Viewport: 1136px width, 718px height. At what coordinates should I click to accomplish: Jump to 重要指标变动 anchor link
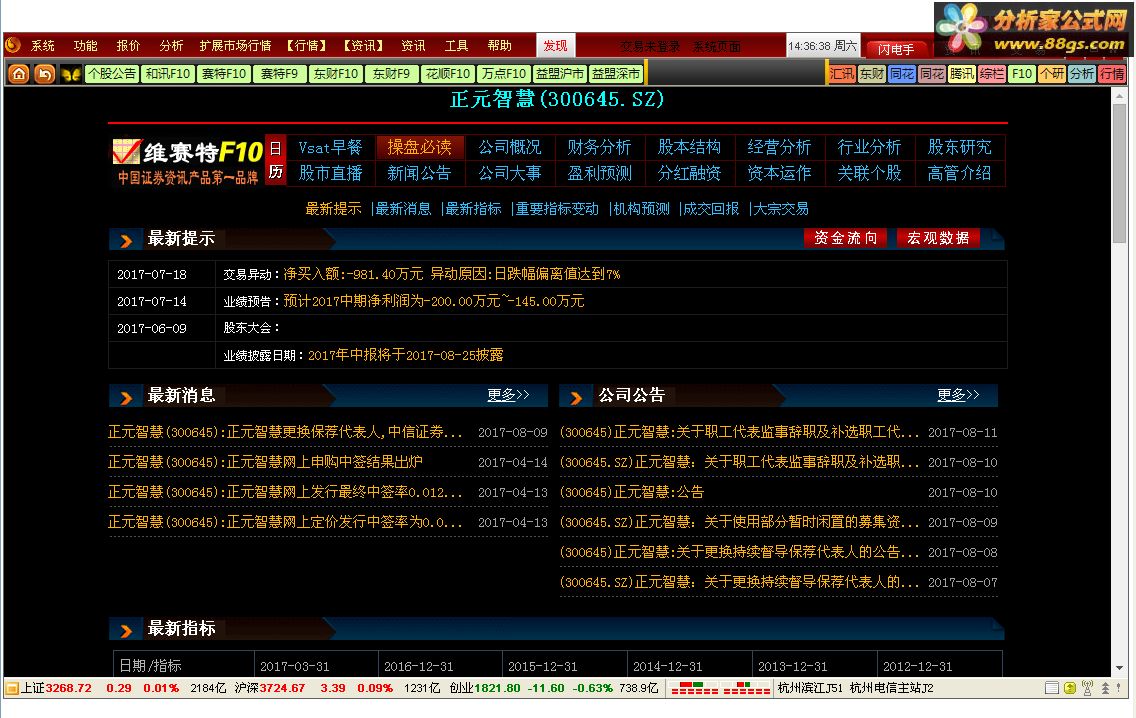(556, 209)
